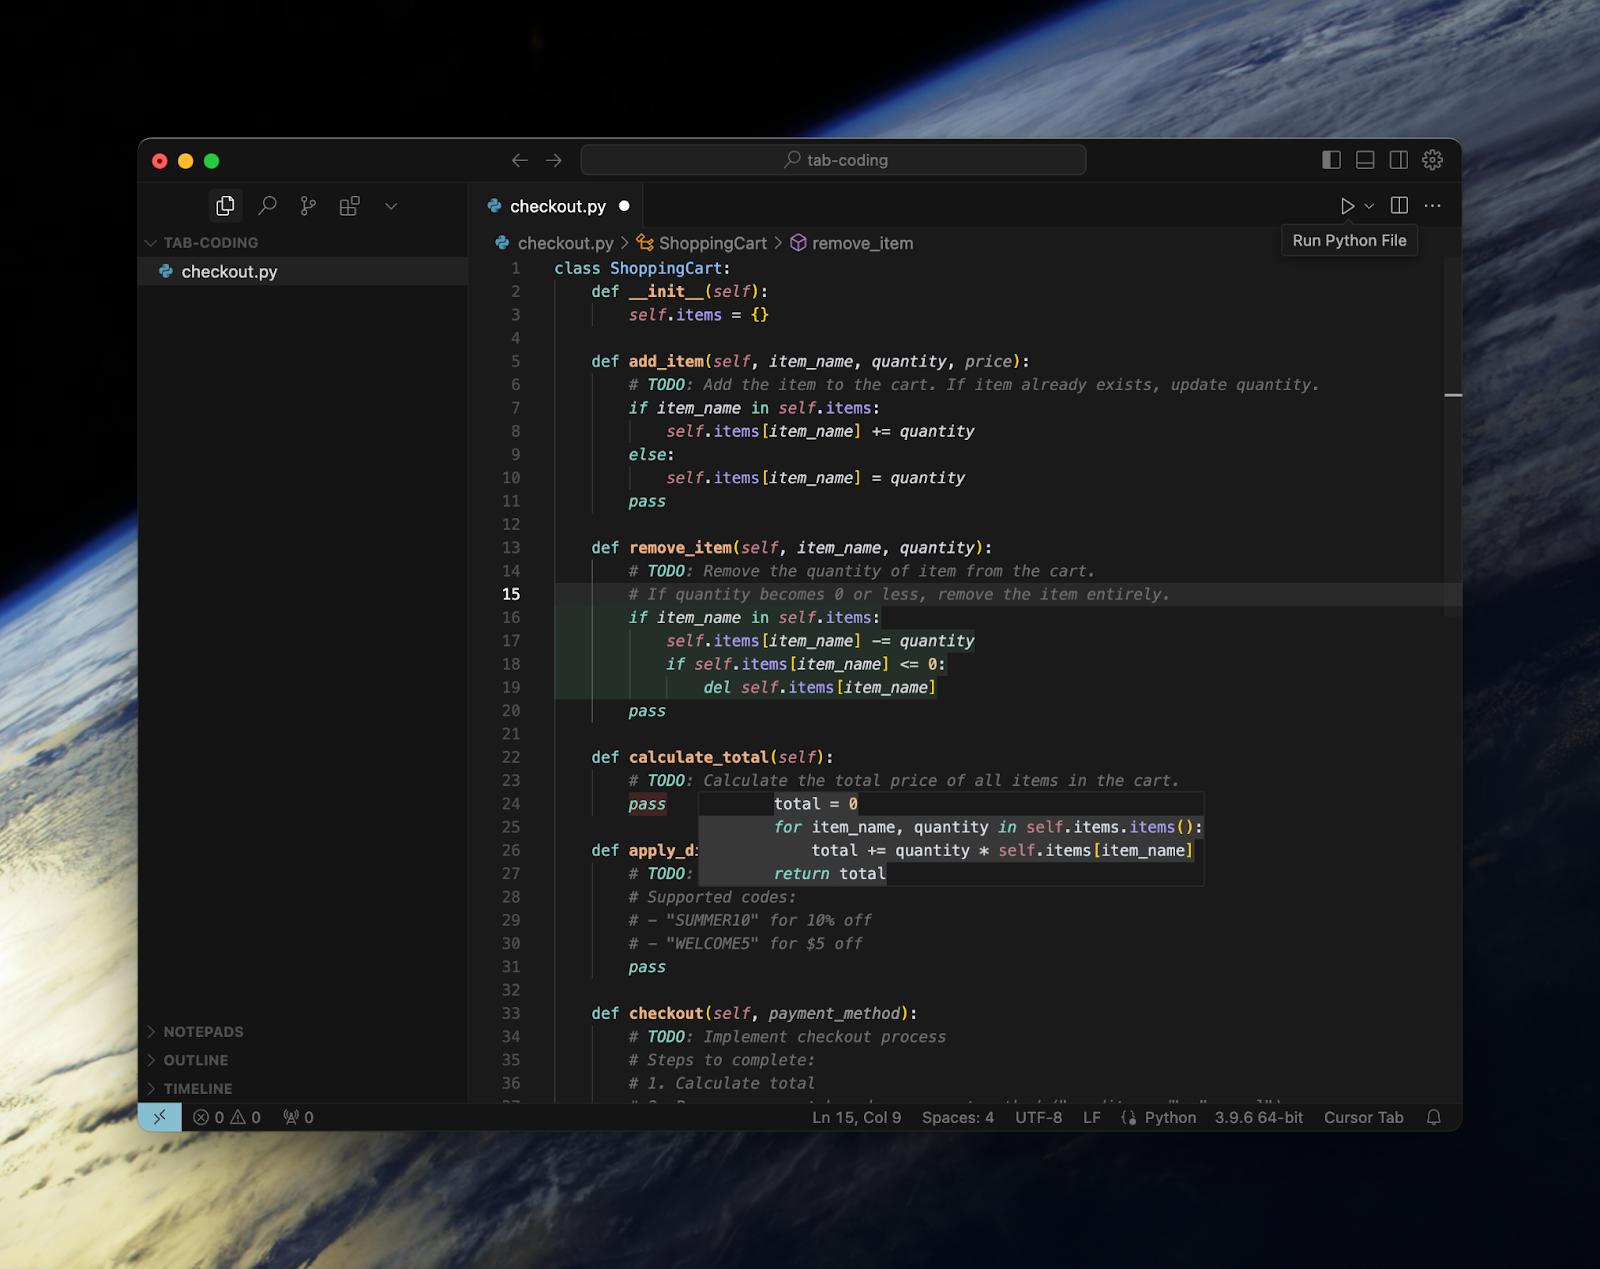Open editor more actions ellipsis

click(1433, 205)
